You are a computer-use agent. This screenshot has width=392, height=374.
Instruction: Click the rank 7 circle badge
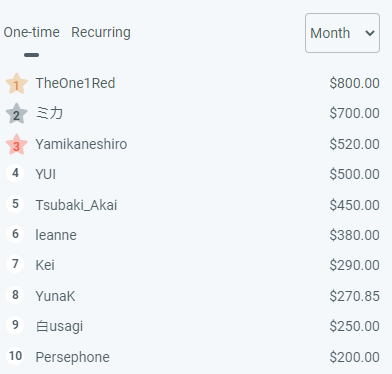click(15, 264)
